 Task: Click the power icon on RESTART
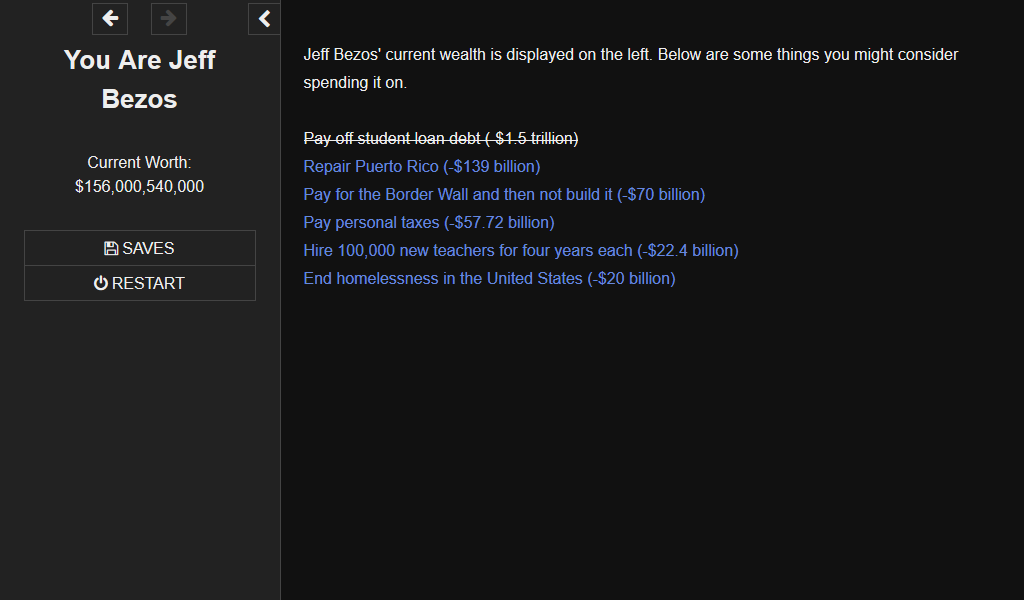tap(100, 283)
